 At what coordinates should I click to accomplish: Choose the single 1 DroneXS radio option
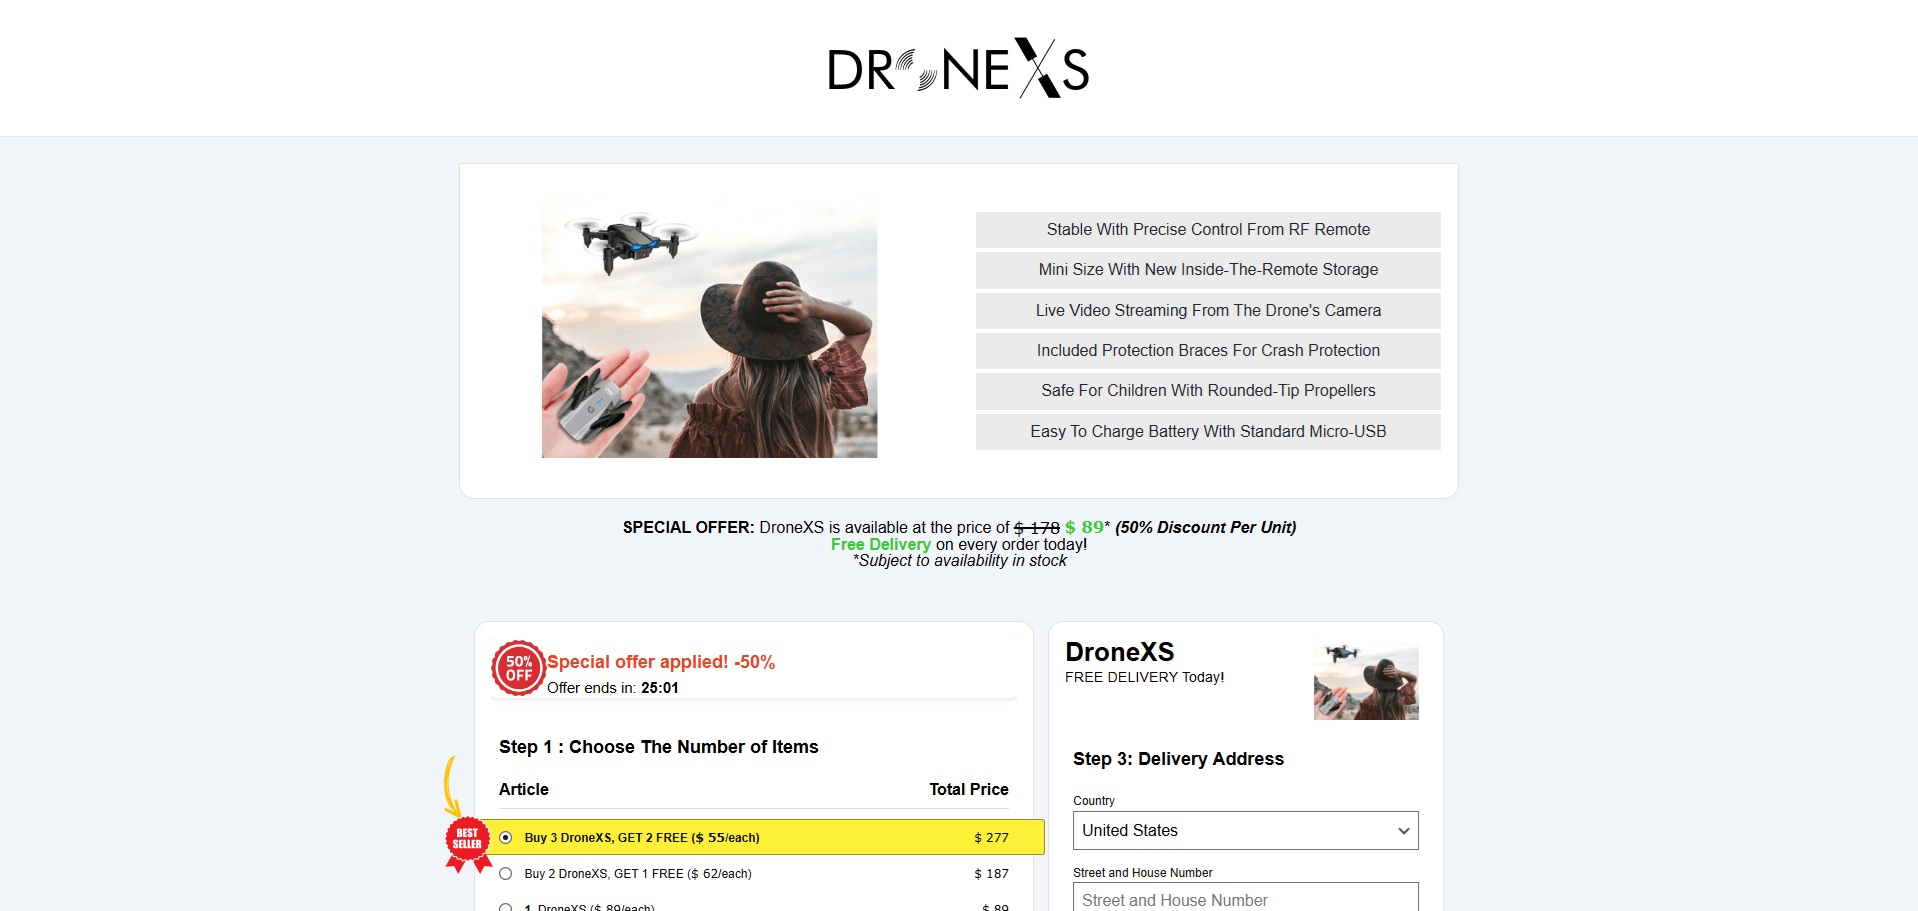pyautogui.click(x=506, y=906)
